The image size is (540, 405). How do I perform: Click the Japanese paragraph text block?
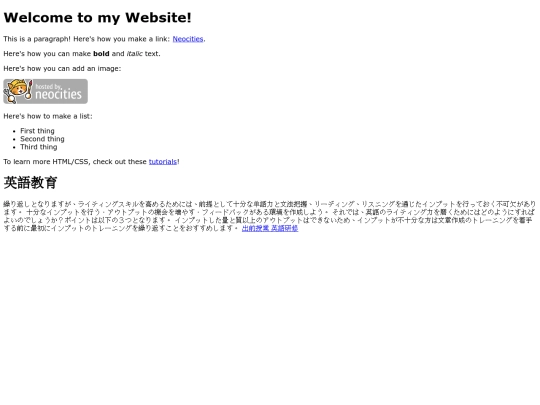tap(270, 216)
